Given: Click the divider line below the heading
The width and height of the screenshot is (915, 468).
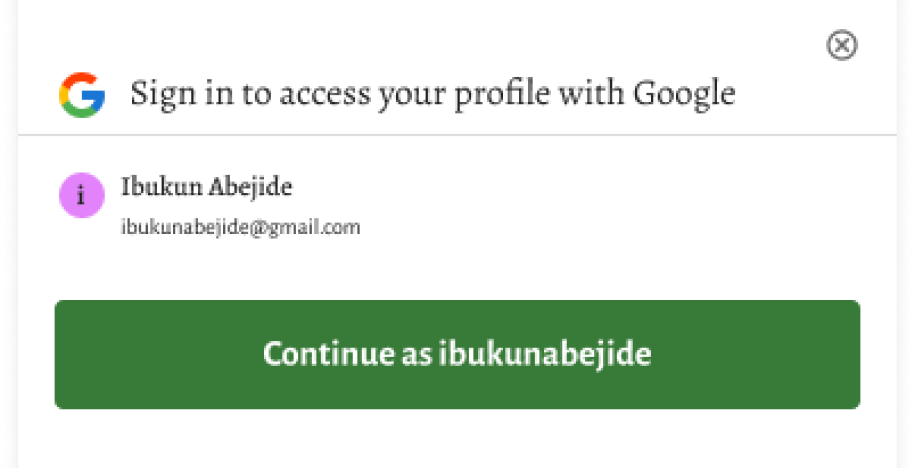Looking at the screenshot, I should tap(457, 135).
